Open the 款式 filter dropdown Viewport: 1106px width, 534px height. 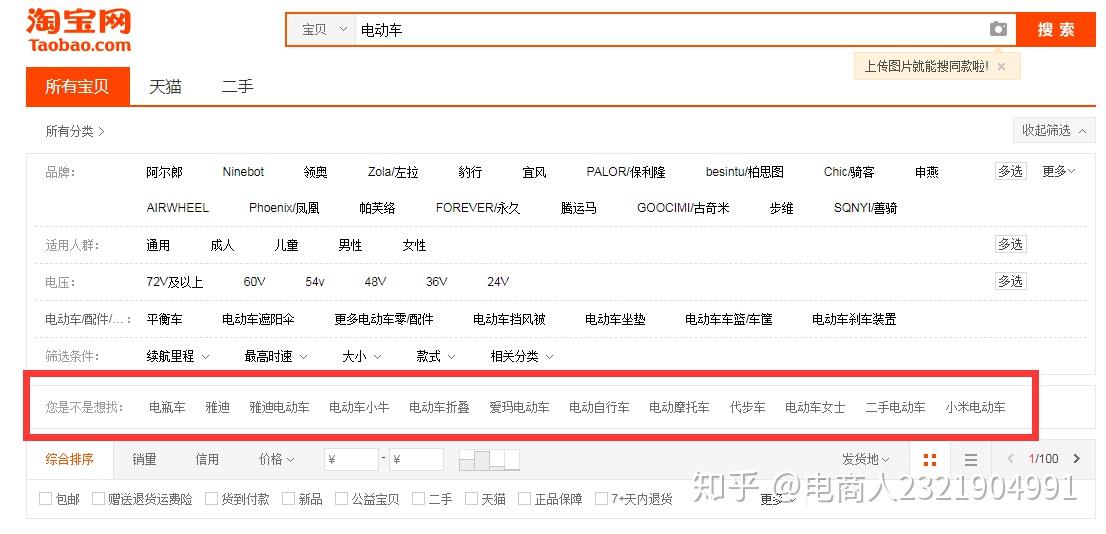435,357
